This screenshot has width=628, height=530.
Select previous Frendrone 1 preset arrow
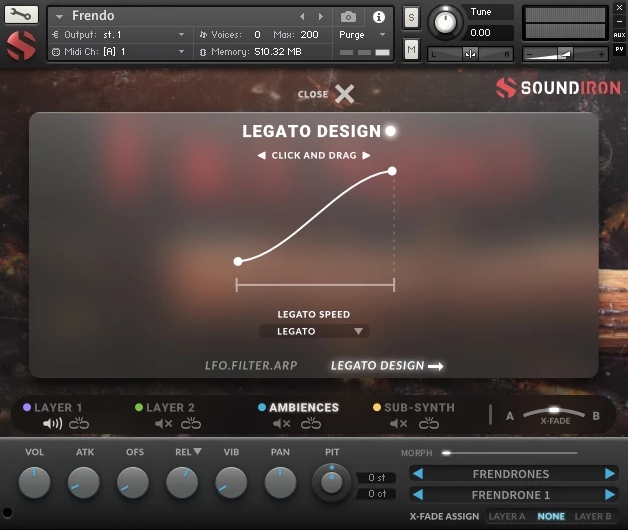[x=418, y=494]
